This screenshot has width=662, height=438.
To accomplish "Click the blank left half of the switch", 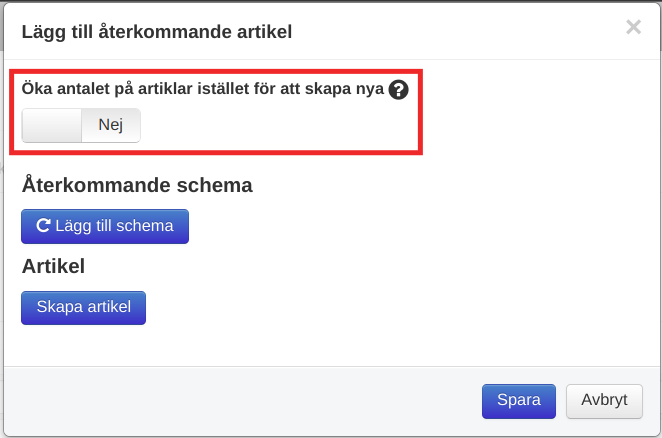I will coord(51,125).
